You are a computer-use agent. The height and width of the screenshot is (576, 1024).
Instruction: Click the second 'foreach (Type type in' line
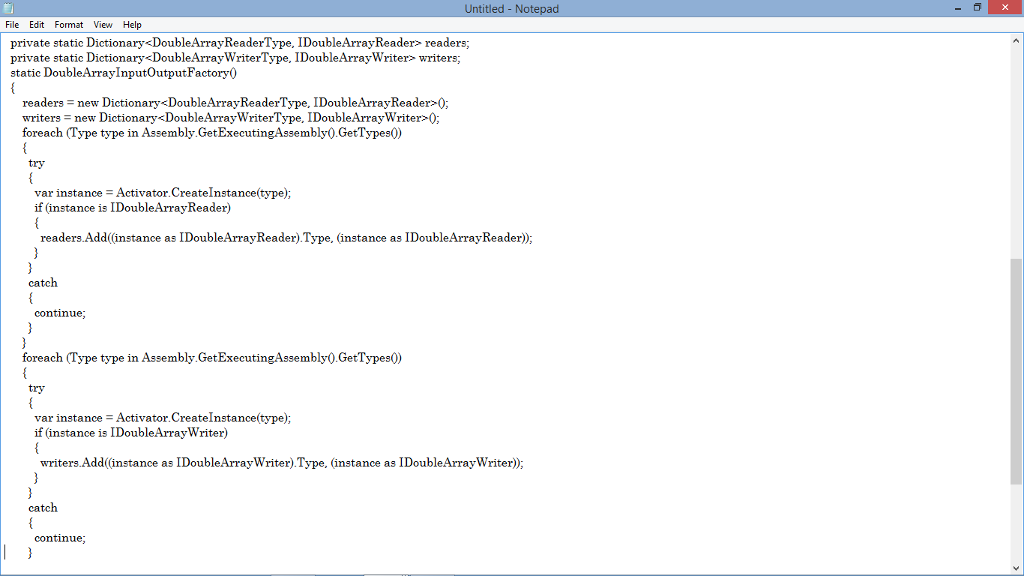[x=212, y=358]
